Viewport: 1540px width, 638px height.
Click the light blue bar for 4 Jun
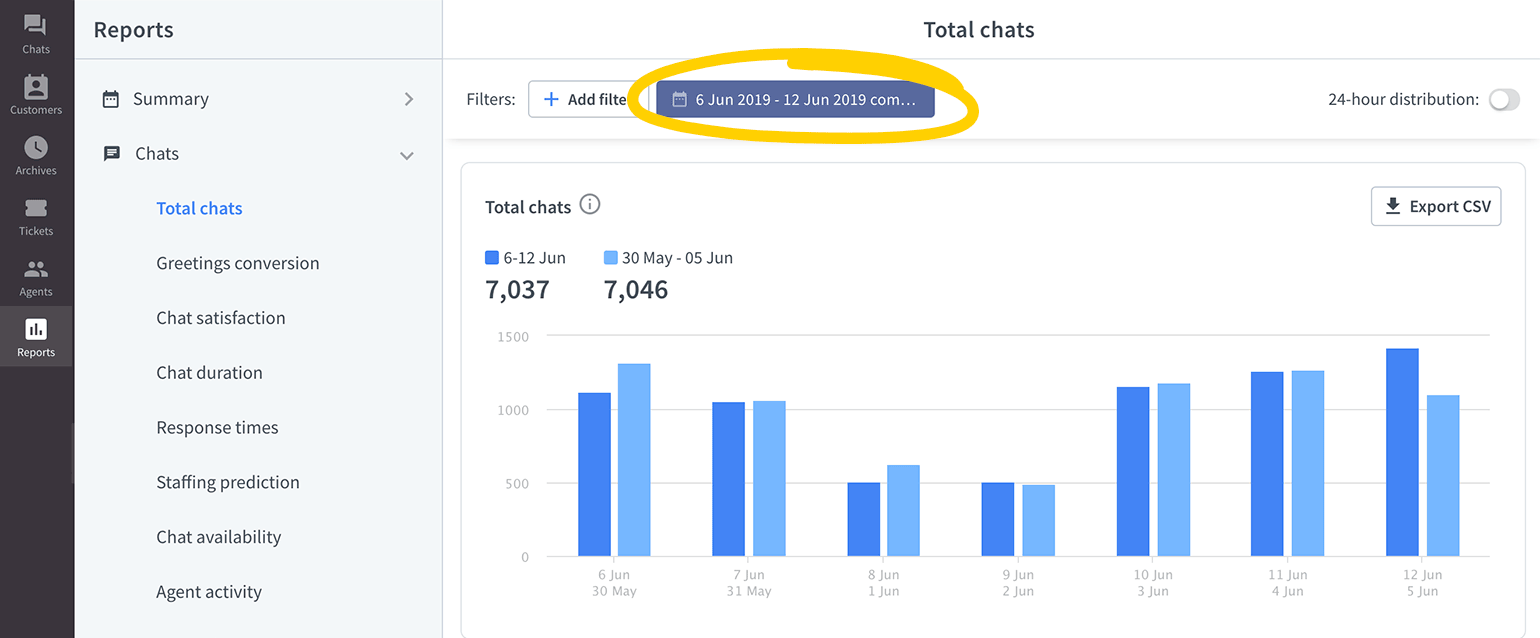(x=1308, y=464)
